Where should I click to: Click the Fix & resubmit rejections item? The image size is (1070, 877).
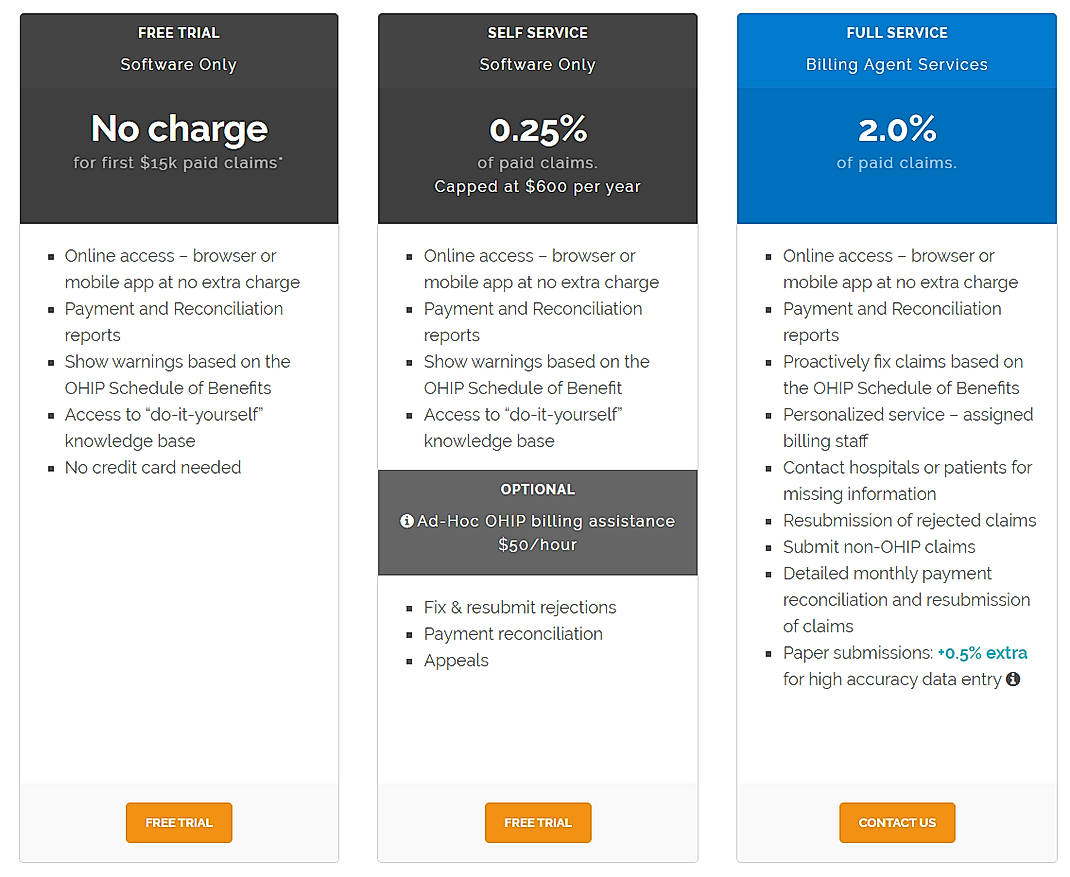click(x=520, y=607)
